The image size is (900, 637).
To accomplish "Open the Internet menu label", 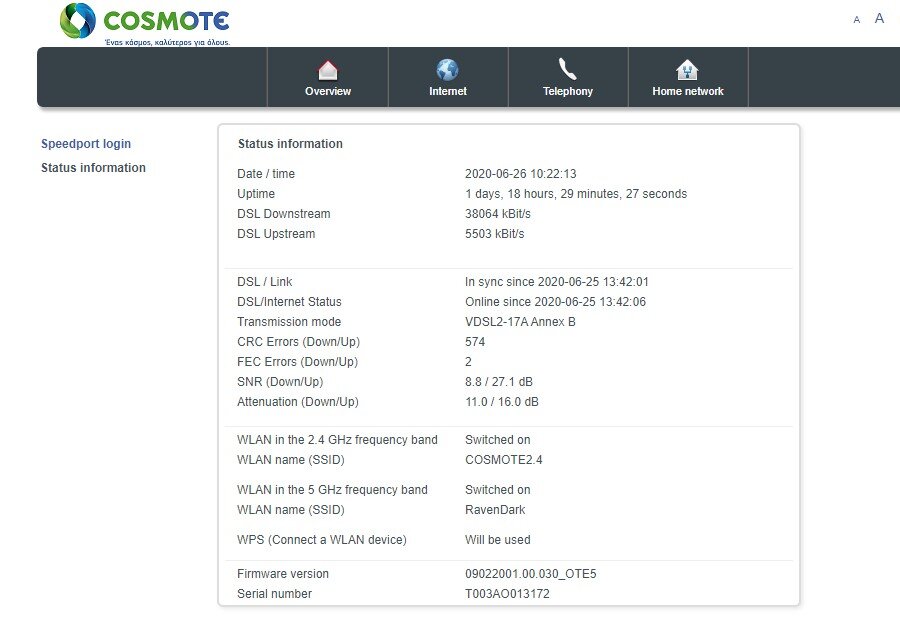I will [x=448, y=91].
